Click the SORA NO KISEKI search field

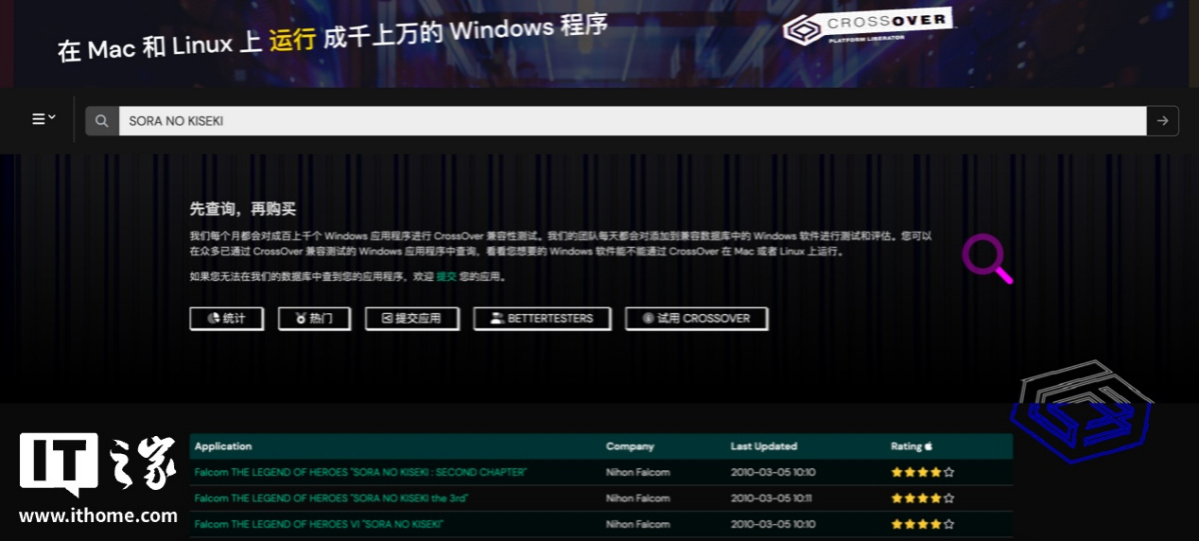click(x=630, y=121)
